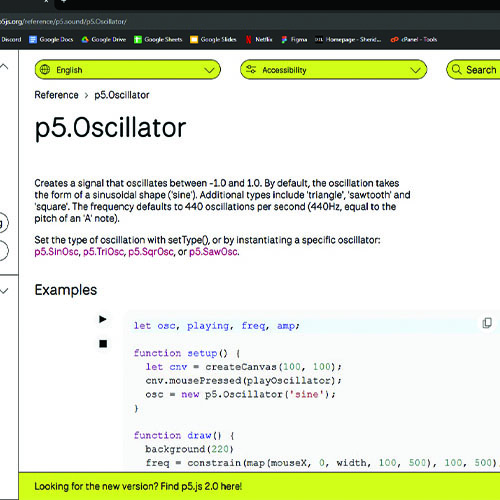500x500 pixels.
Task: Click code line with new p5.Oscillator('sine')
Action: 240,394
